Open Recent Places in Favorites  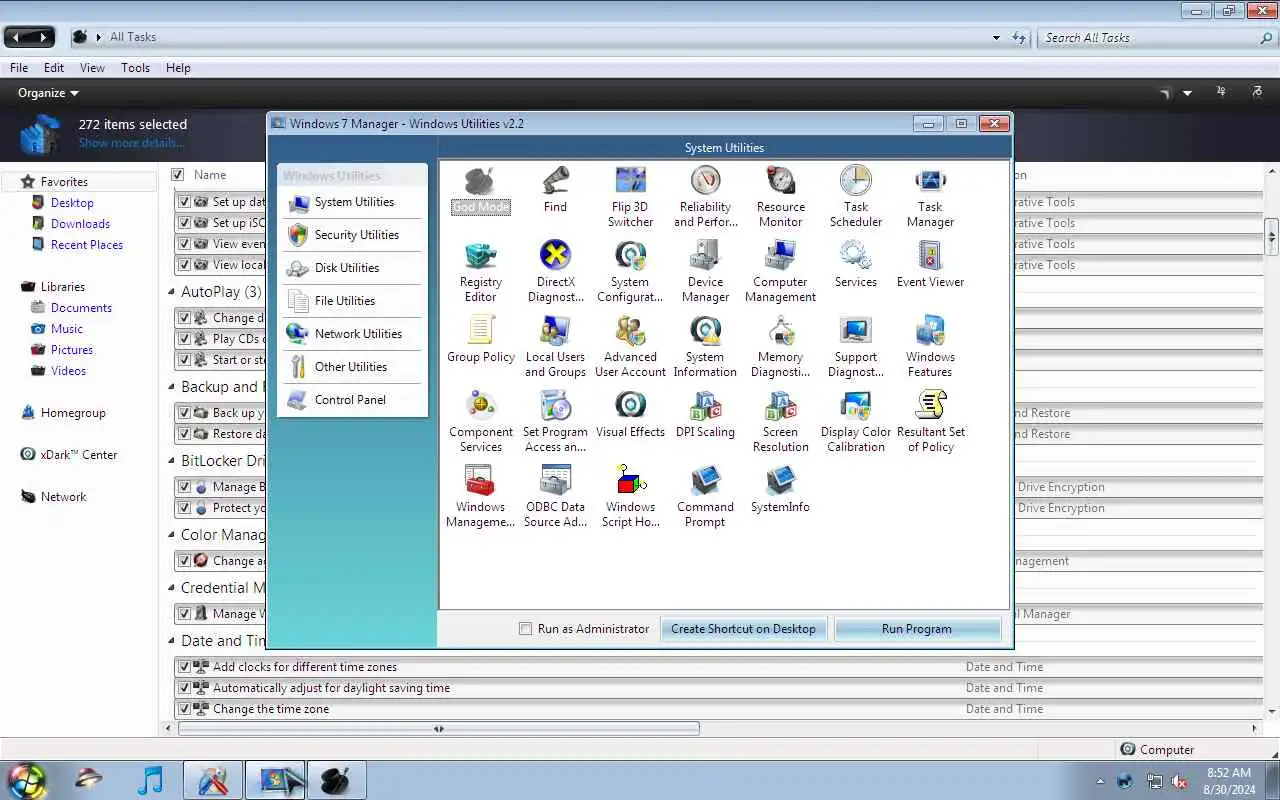[x=87, y=245]
